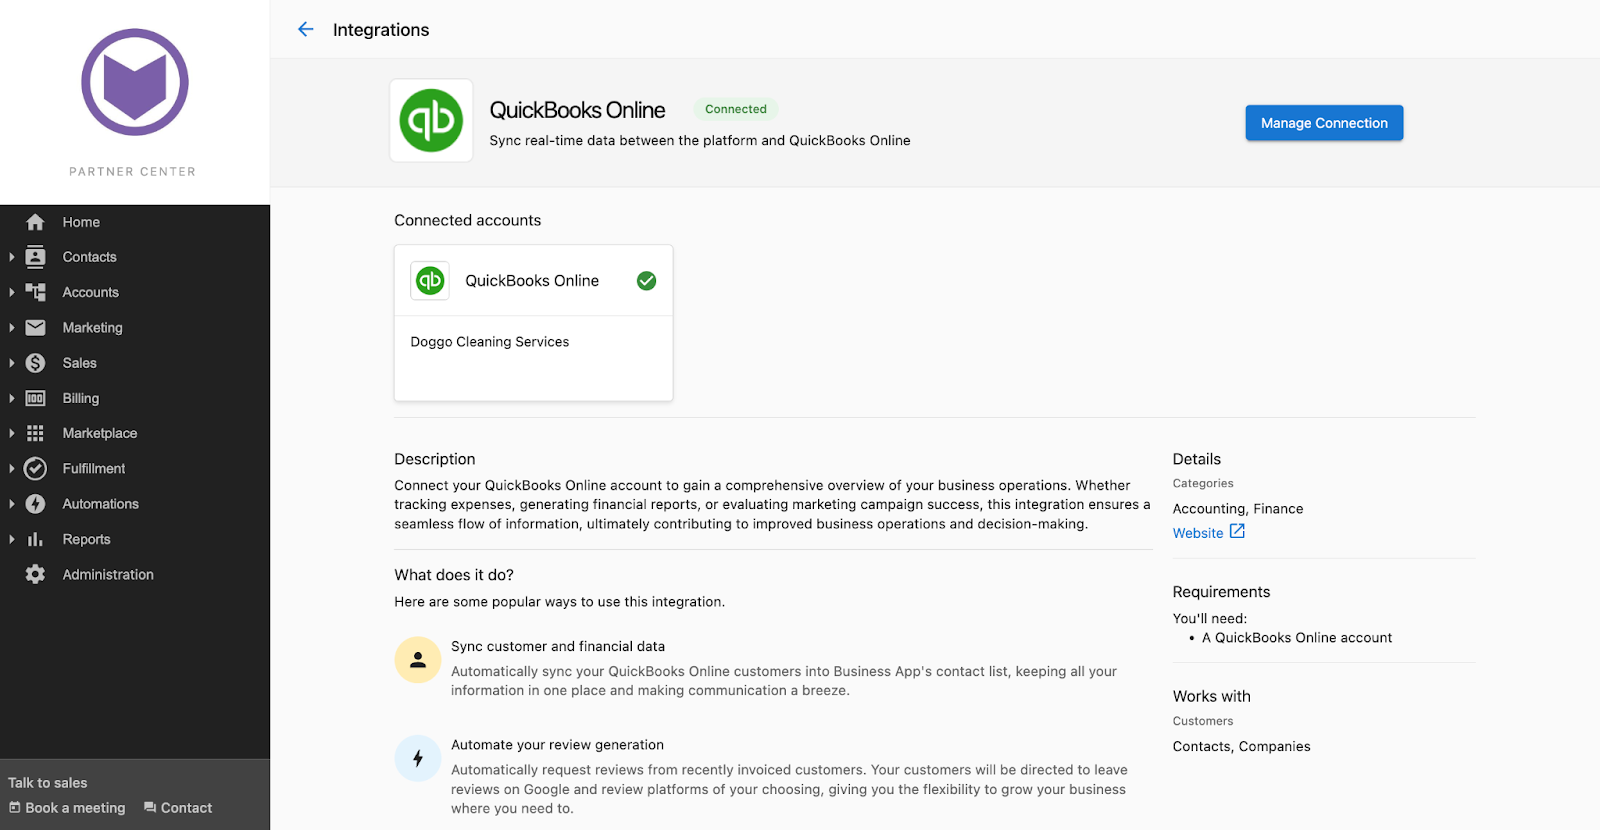Select the Doggo Cleaning Services account card
The width and height of the screenshot is (1600, 830).
[533, 323]
